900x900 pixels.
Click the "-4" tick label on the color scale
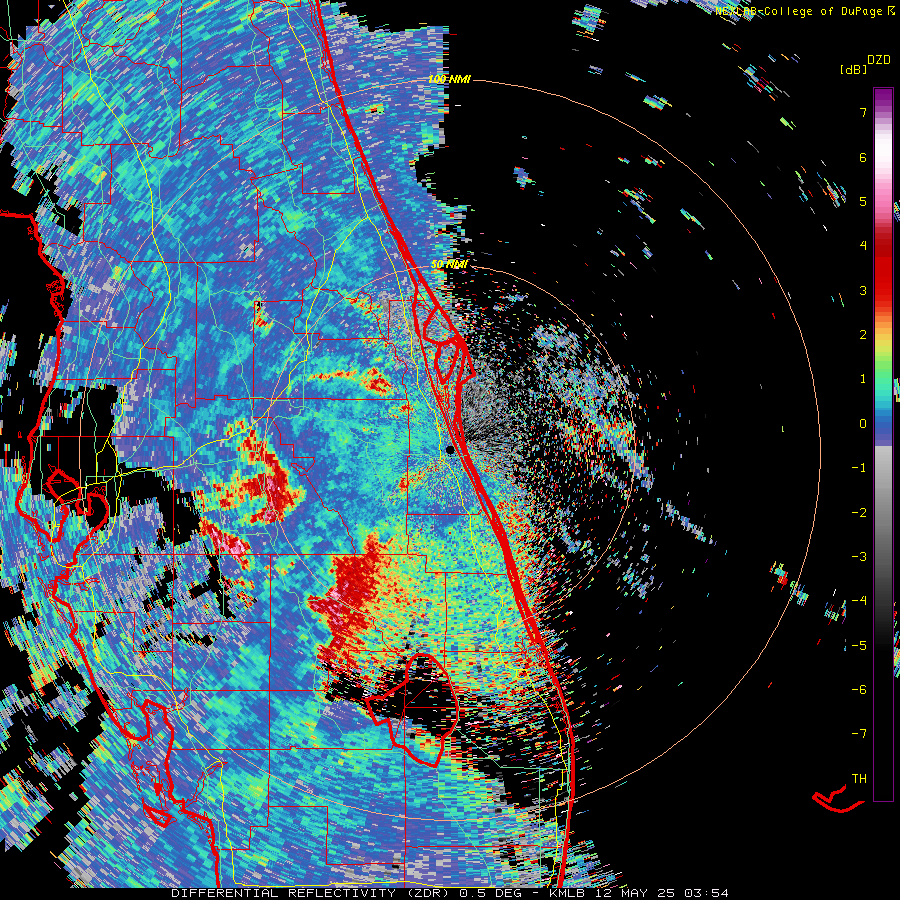(859, 601)
